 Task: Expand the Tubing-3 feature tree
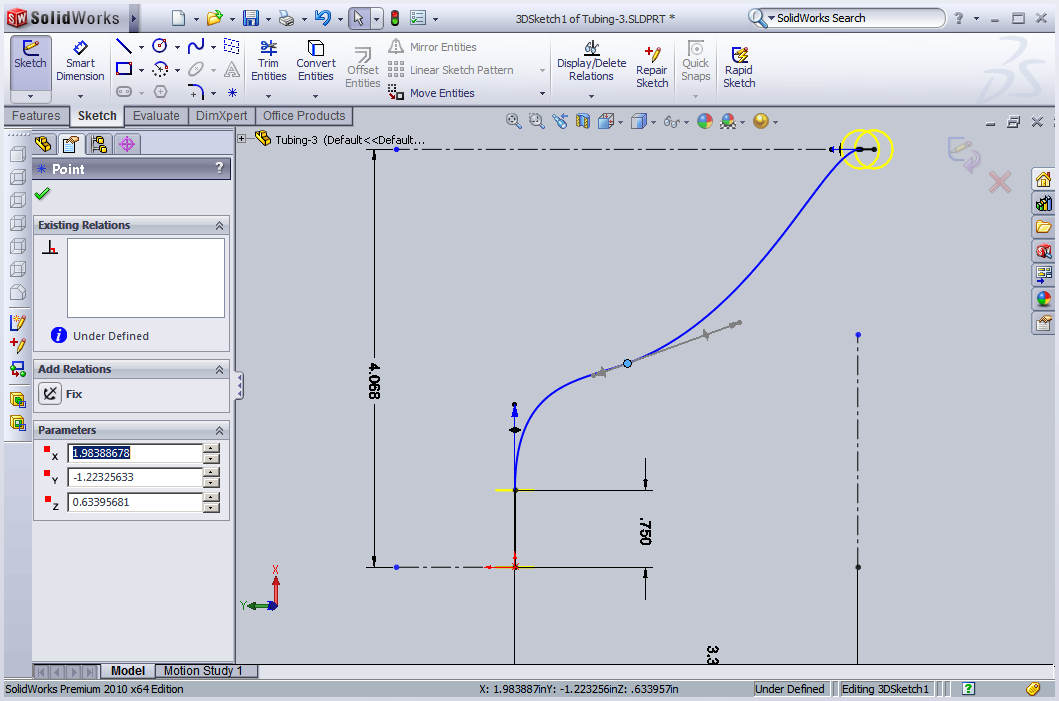tap(243, 140)
